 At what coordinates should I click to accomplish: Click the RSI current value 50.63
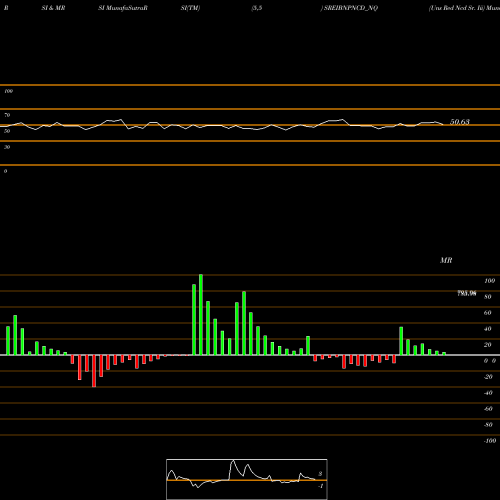click(460, 122)
